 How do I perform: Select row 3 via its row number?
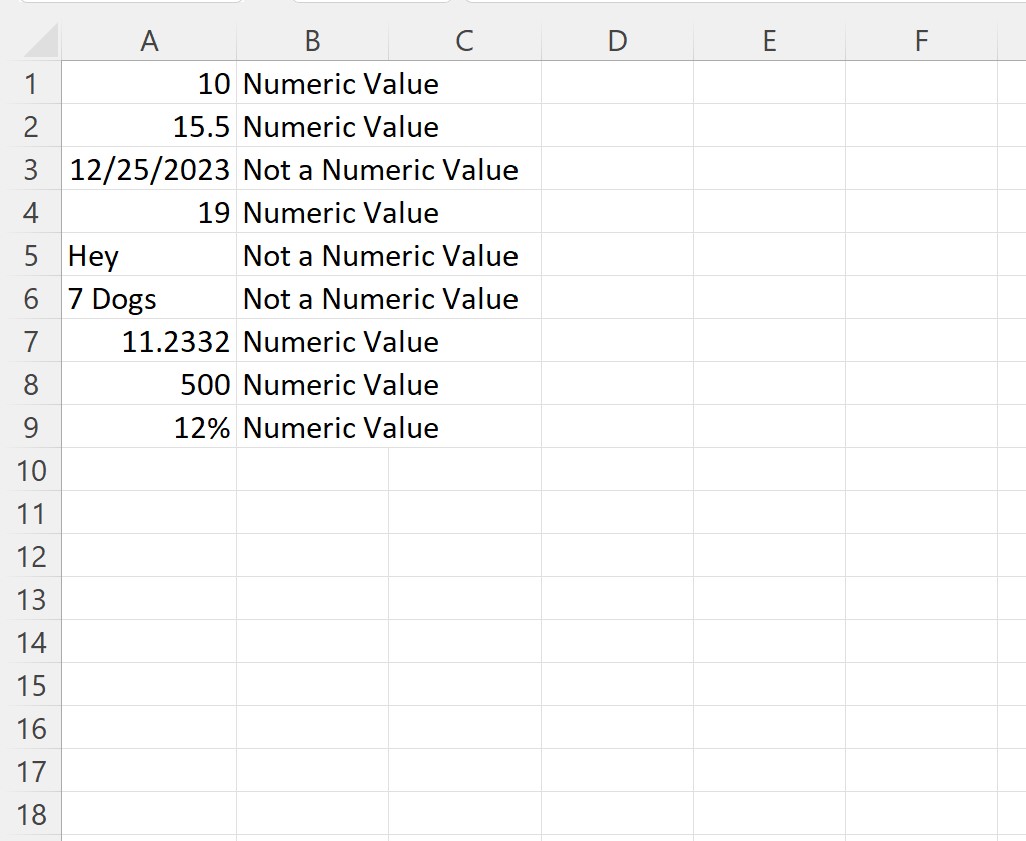point(31,170)
